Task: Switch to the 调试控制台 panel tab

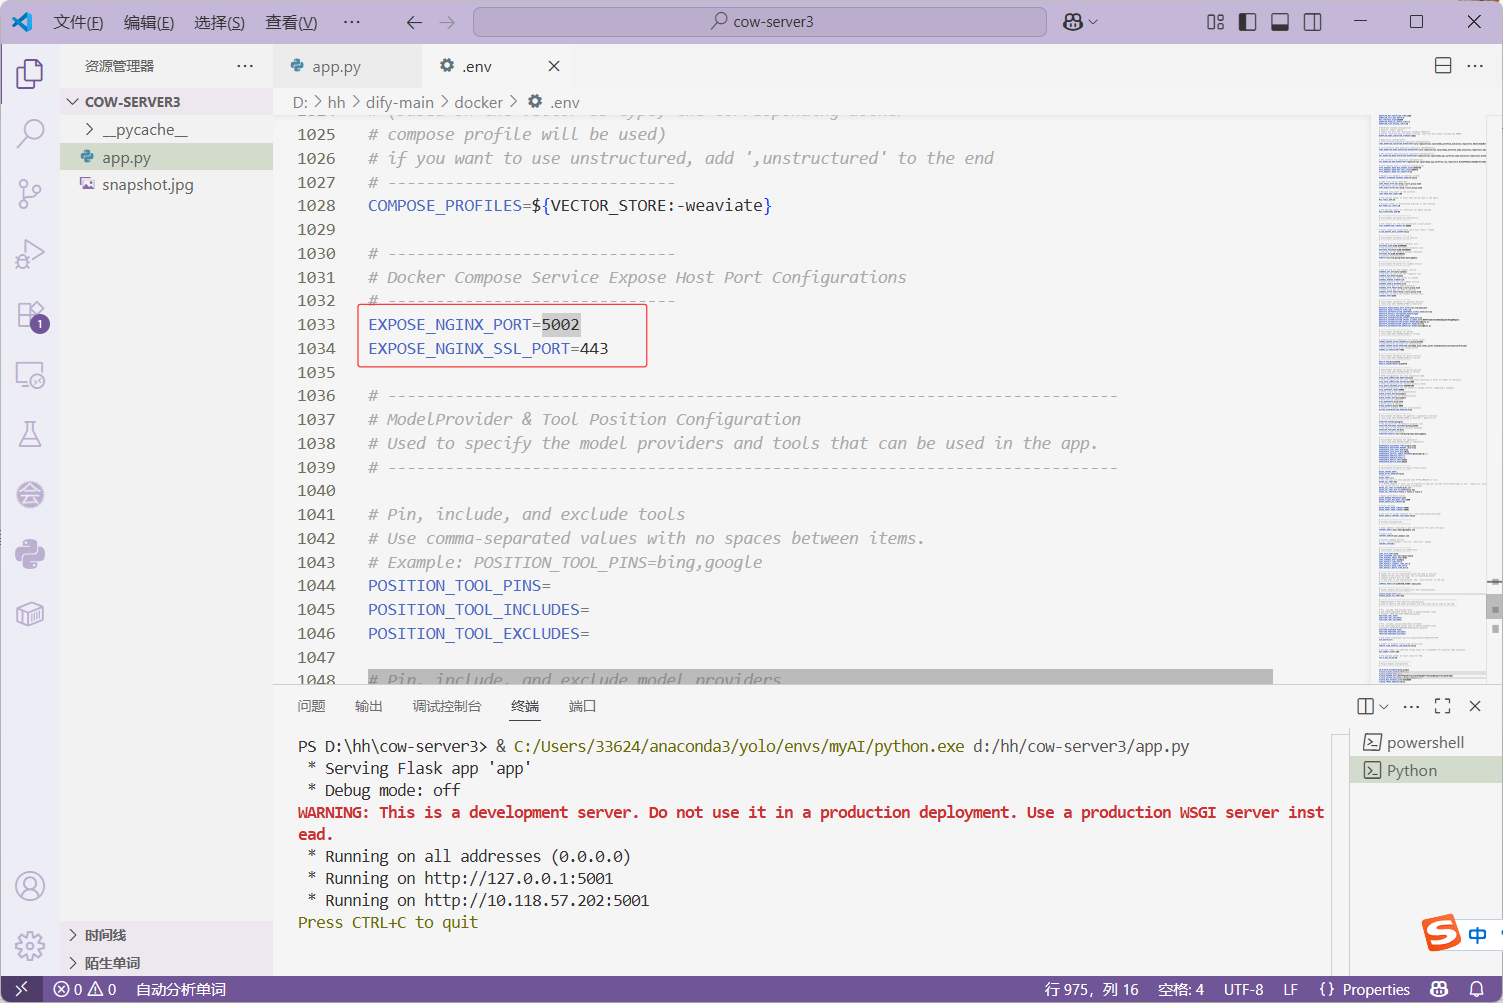Action: [447, 706]
